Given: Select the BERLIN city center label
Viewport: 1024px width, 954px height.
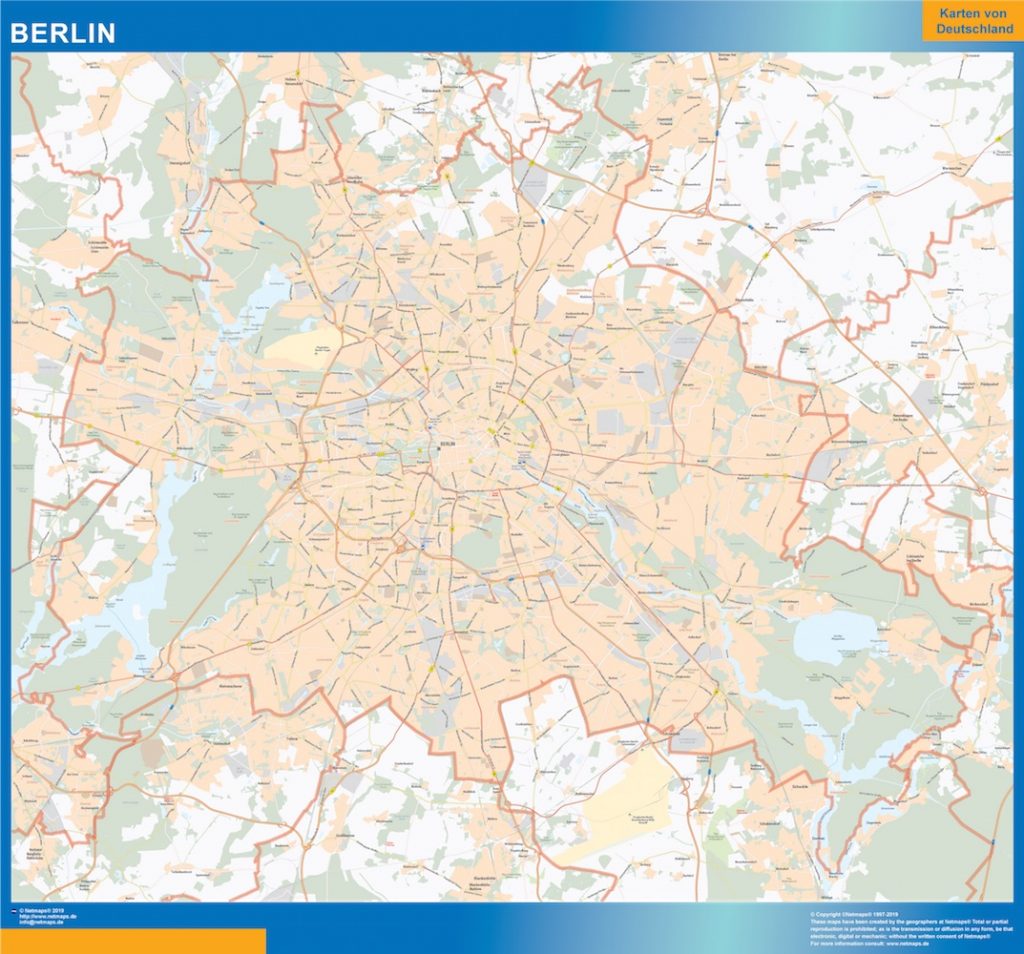Looking at the screenshot, I should [447, 441].
